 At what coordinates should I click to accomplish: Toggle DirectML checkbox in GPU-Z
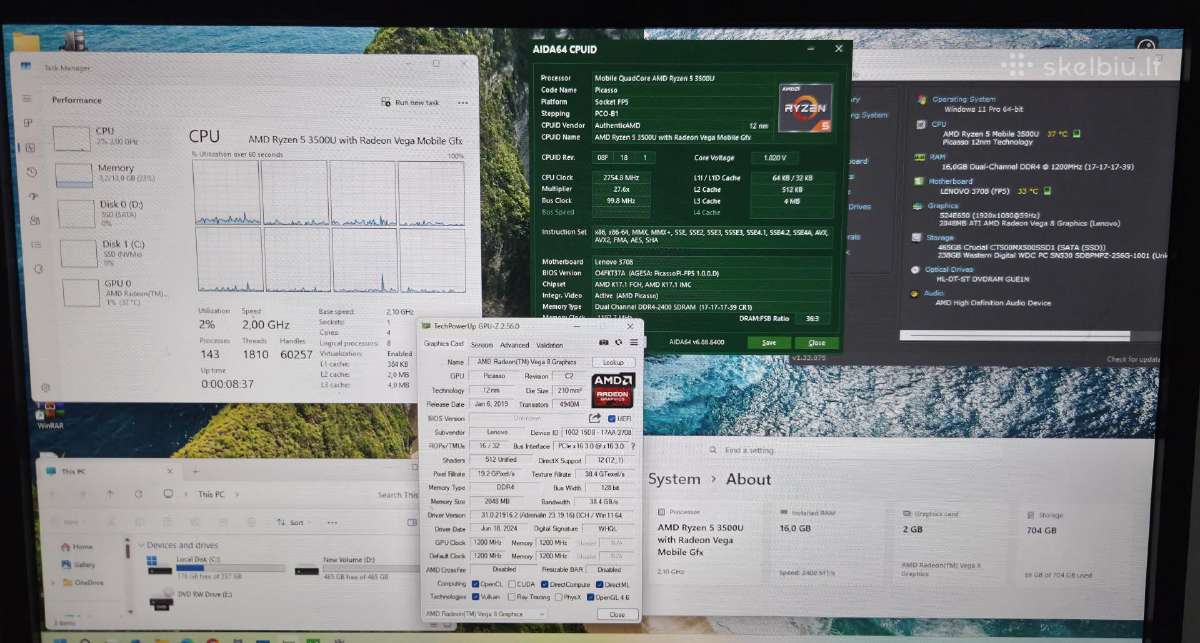point(598,584)
